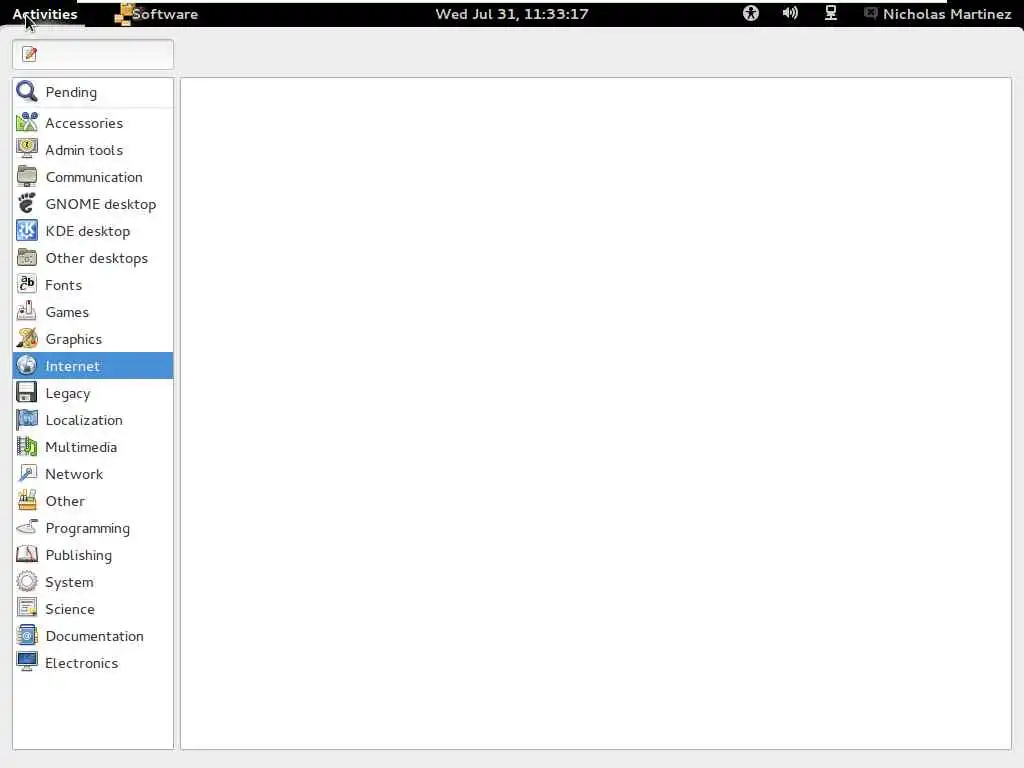This screenshot has width=1024, height=768.
Task: Click the Legacy floppy disk icon
Action: [27, 392]
